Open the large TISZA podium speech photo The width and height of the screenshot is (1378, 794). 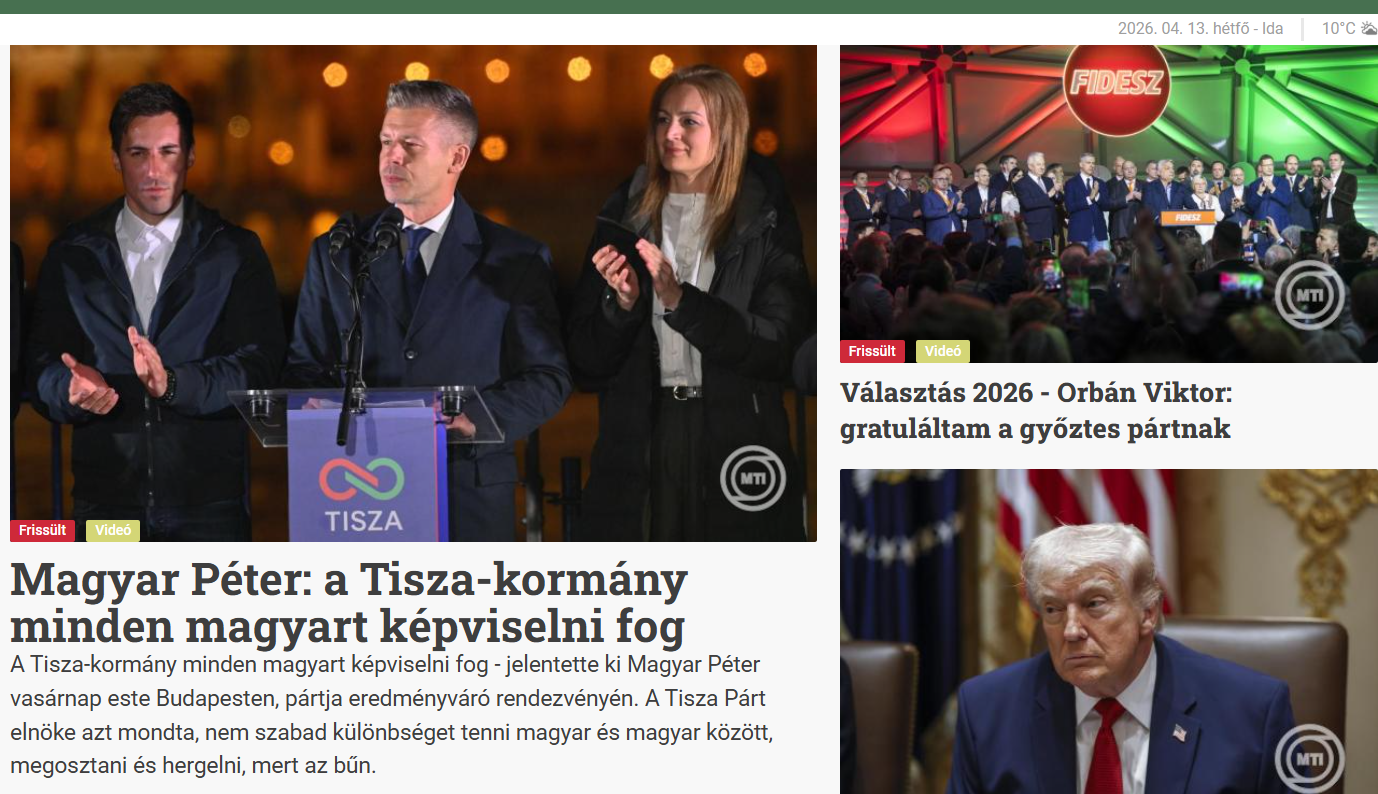413,293
